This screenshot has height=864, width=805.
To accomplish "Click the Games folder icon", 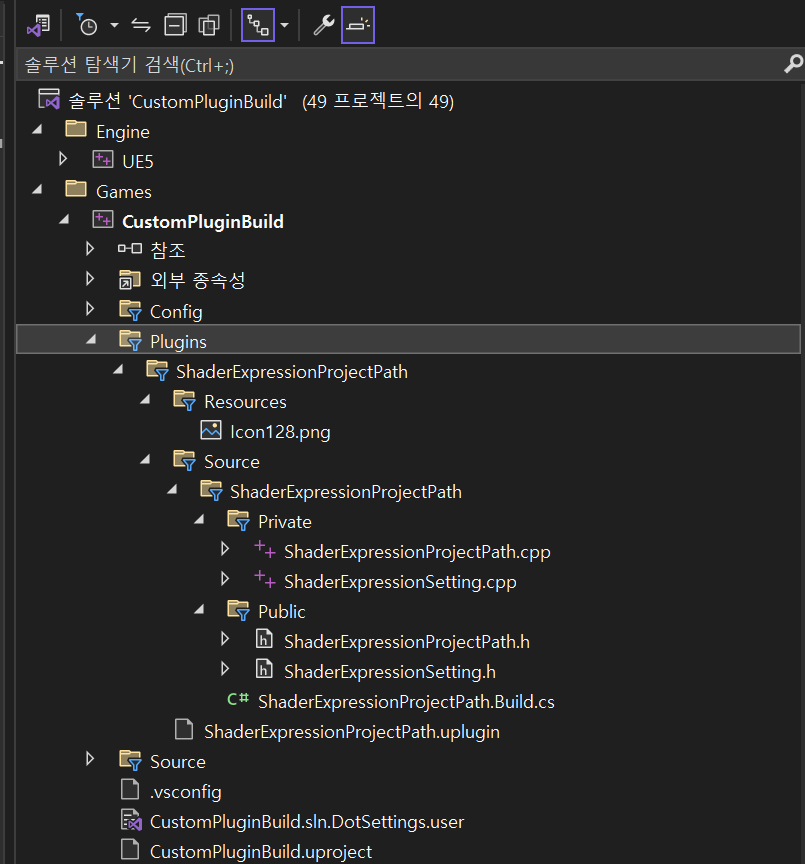I will pyautogui.click(x=76, y=190).
